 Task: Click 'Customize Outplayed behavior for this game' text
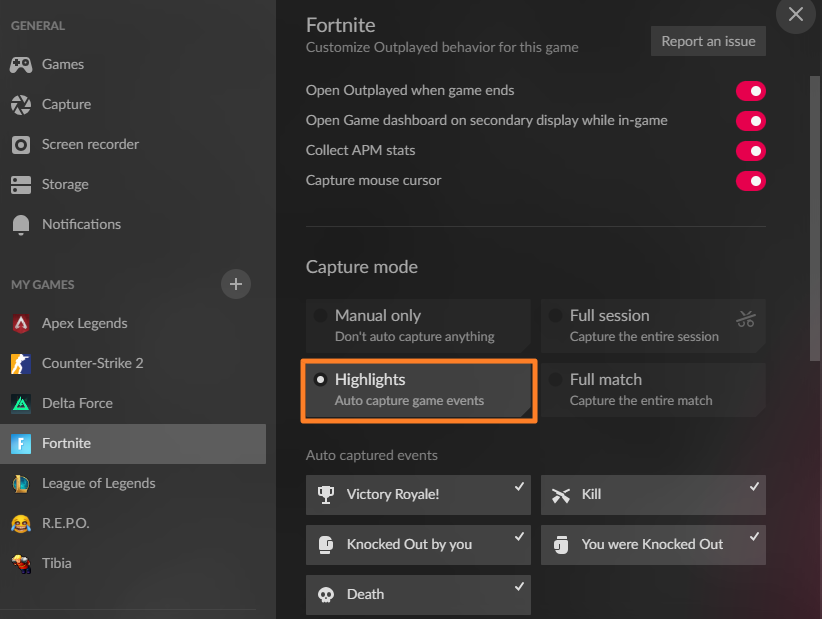(x=442, y=48)
